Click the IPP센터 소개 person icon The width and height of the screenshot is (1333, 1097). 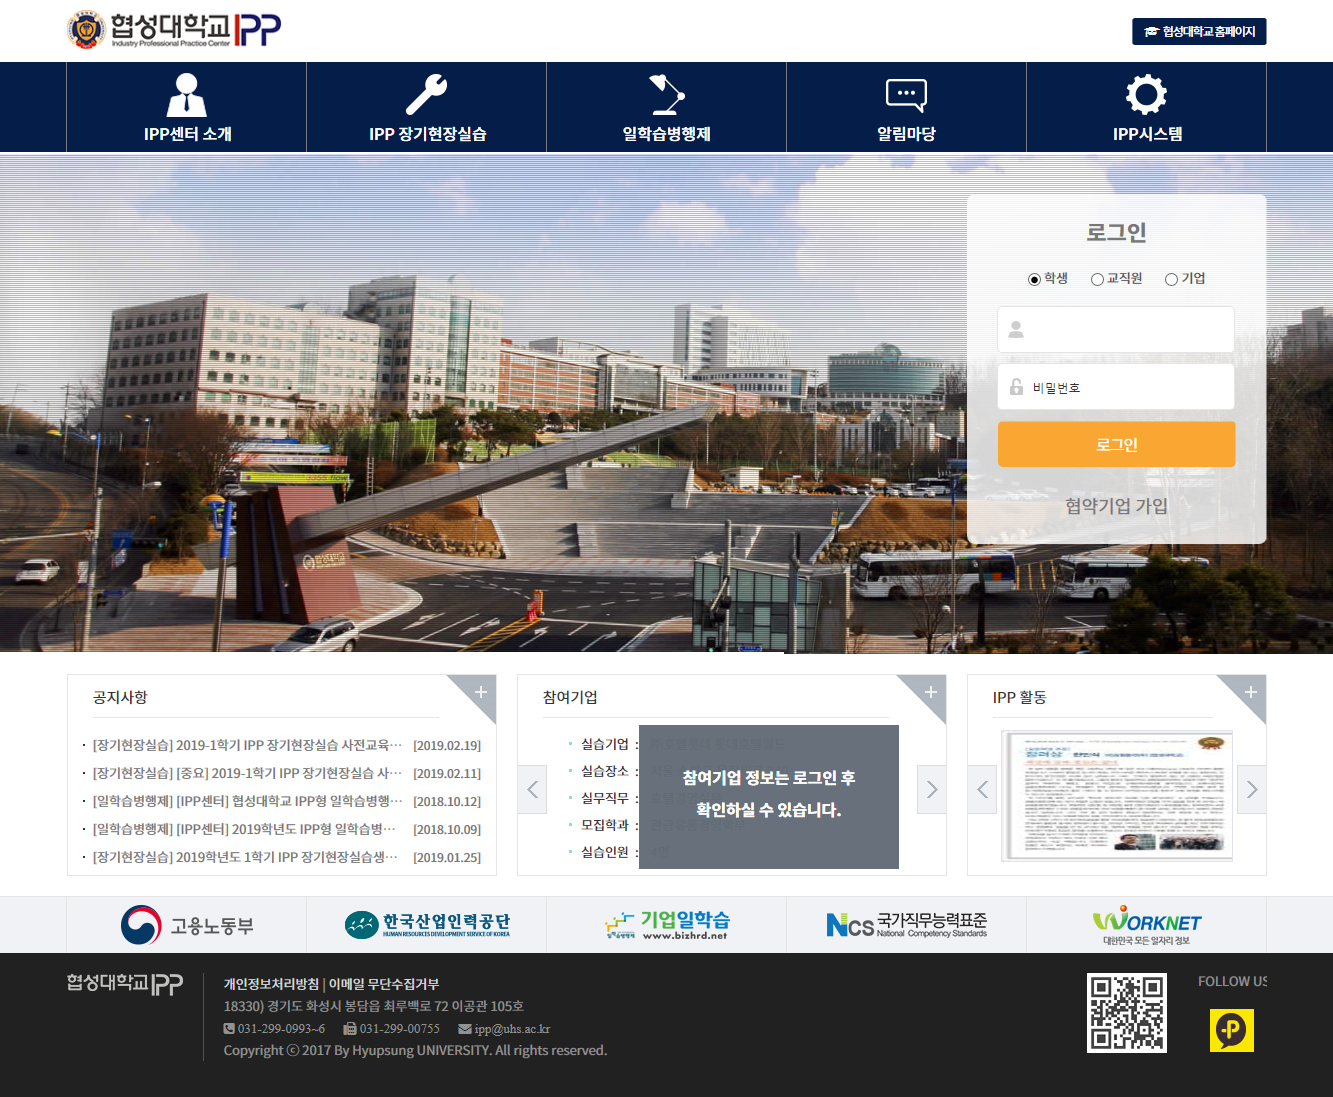(x=186, y=95)
